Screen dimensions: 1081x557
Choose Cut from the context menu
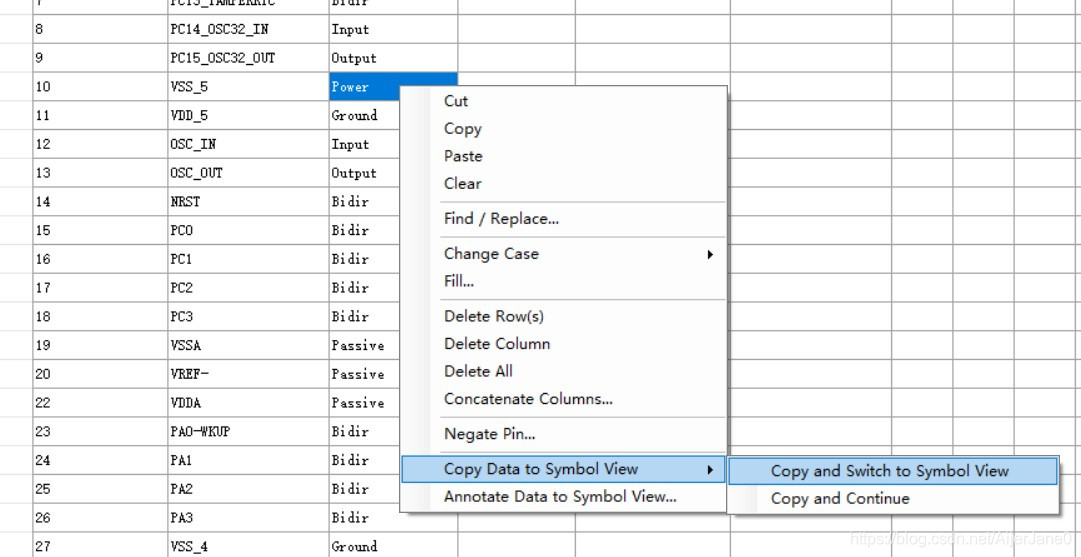(x=456, y=101)
